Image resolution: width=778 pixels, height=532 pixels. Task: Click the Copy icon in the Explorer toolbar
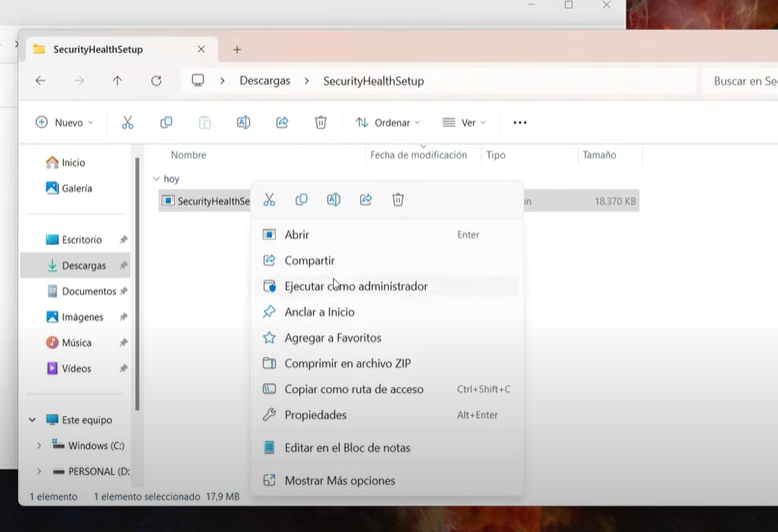[166, 123]
